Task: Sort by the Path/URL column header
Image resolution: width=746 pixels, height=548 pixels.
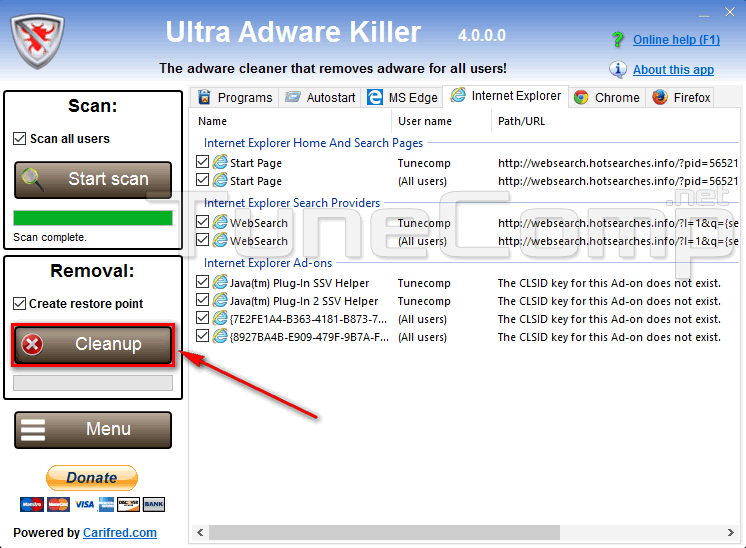Action: (x=615, y=121)
